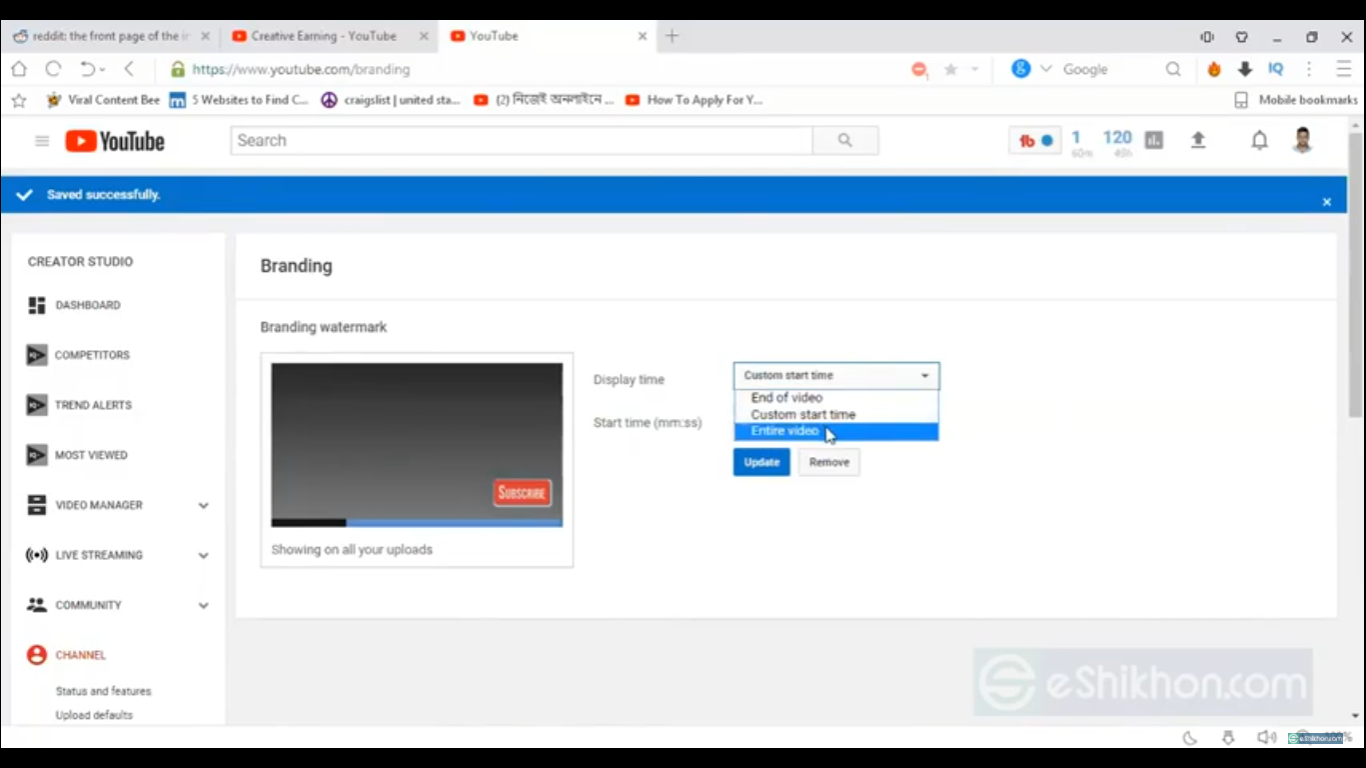Switch to the reddit browser tab
The width and height of the screenshot is (1366, 768).
110,35
